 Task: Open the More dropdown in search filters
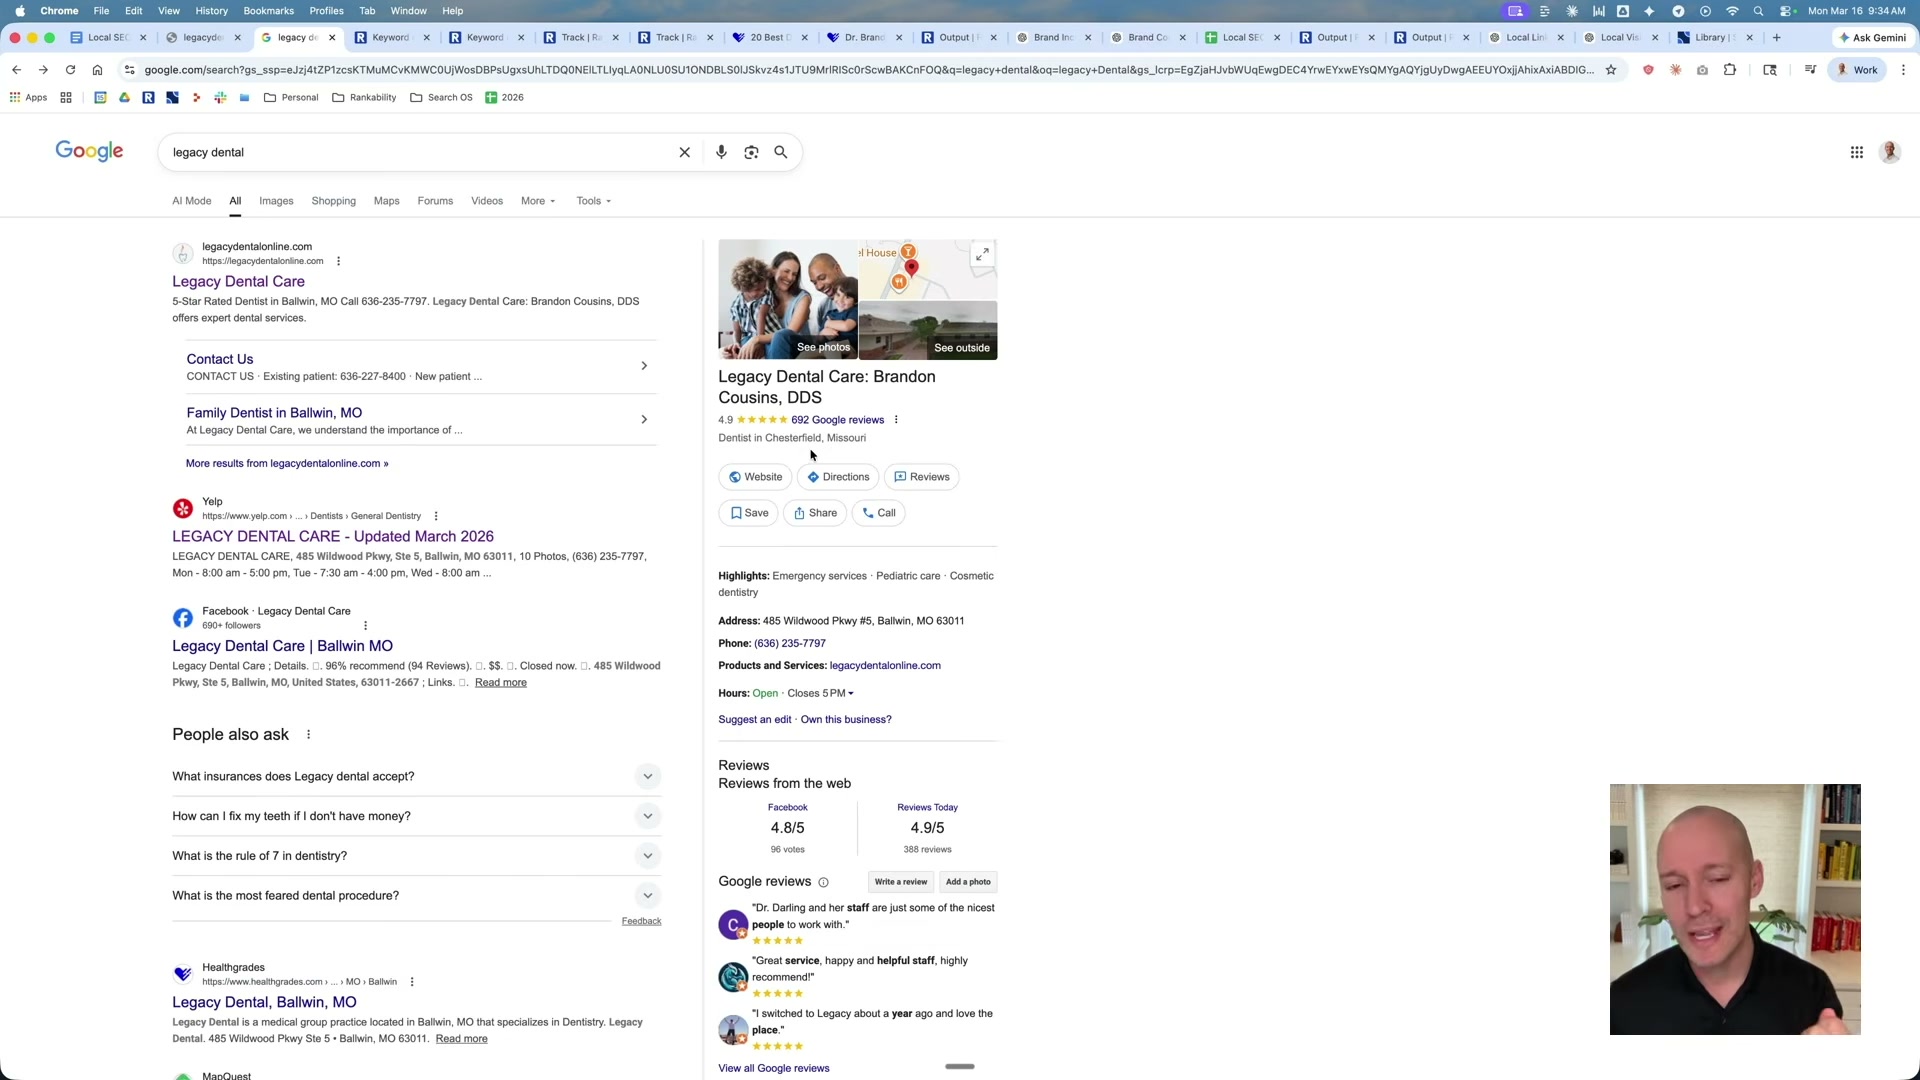tap(538, 201)
